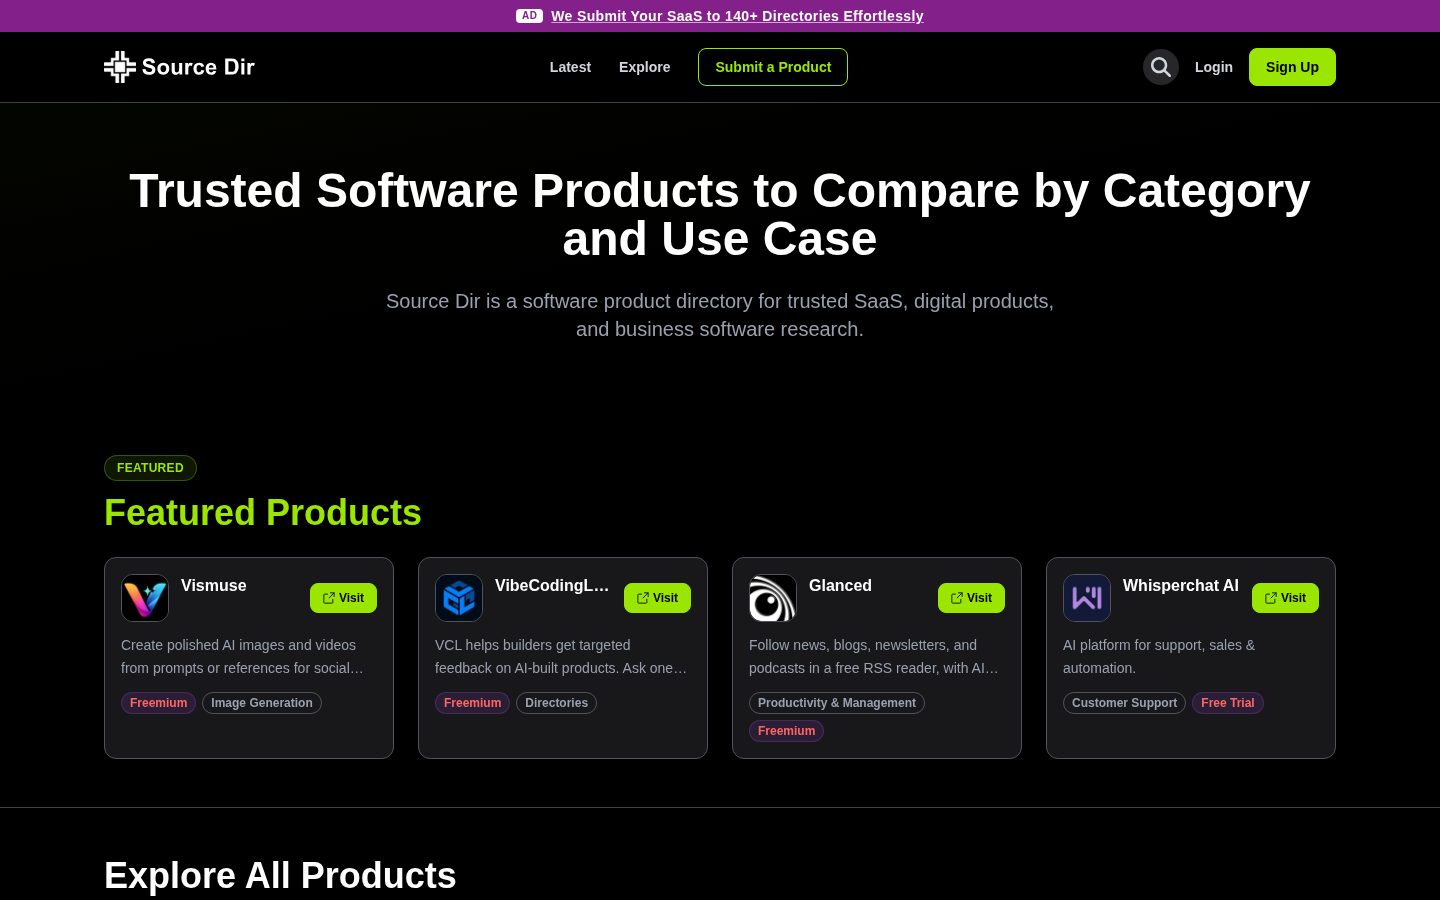Click Visit on the Glanced card

pyautogui.click(x=971, y=598)
